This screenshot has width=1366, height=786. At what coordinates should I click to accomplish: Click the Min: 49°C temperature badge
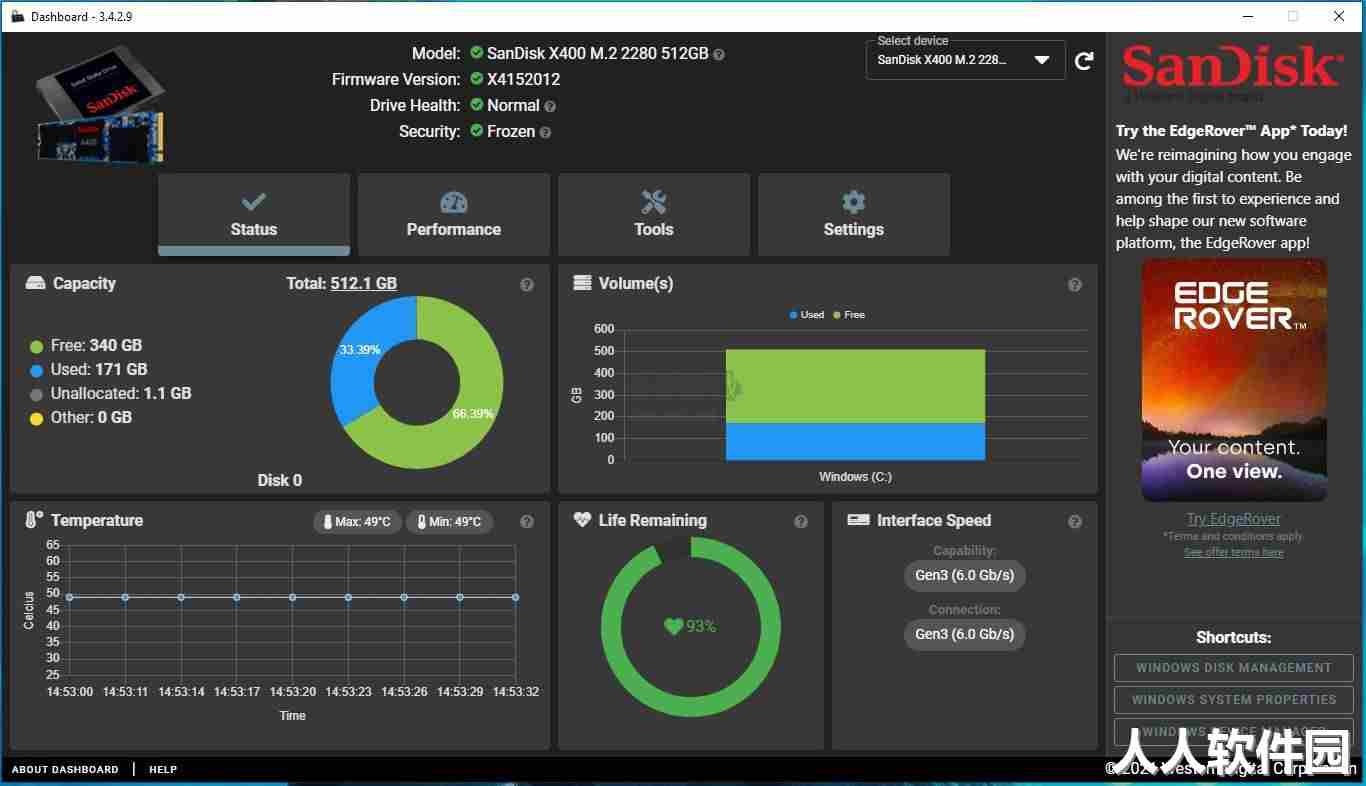449,522
